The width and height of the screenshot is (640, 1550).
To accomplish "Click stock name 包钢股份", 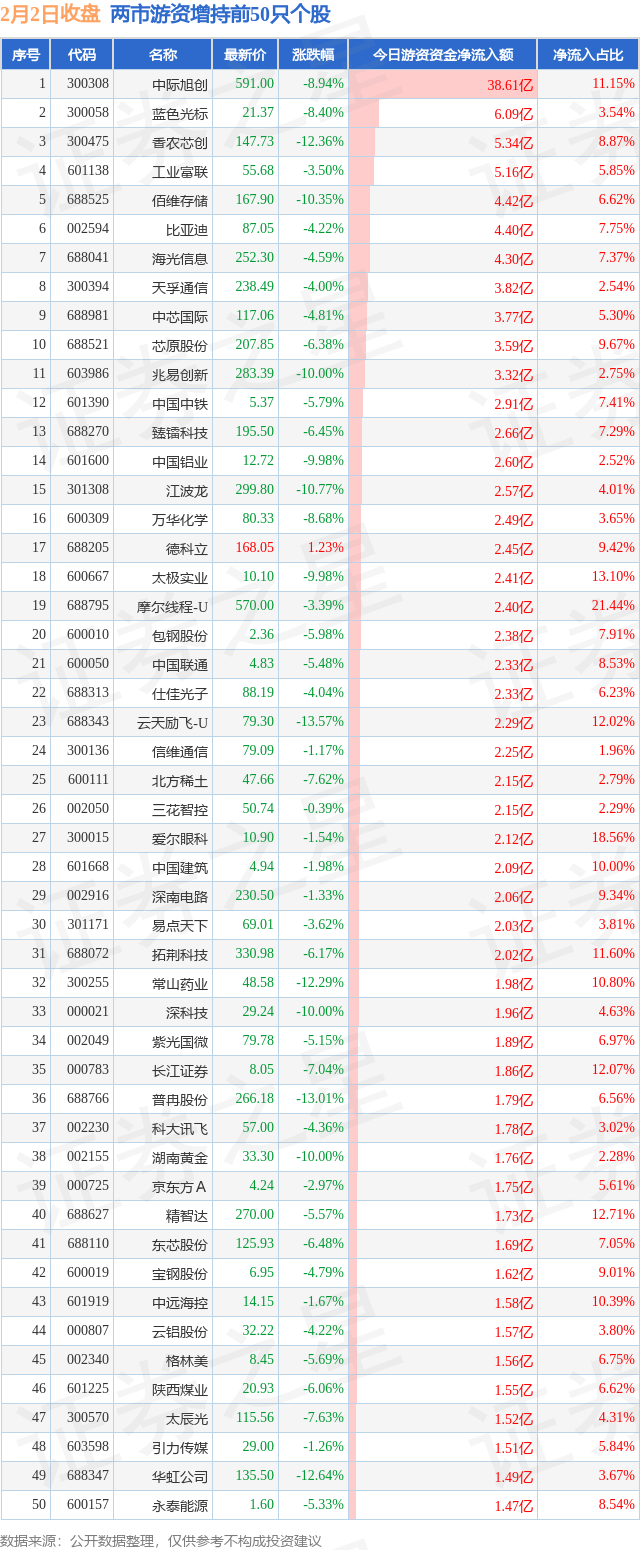I will click(180, 635).
